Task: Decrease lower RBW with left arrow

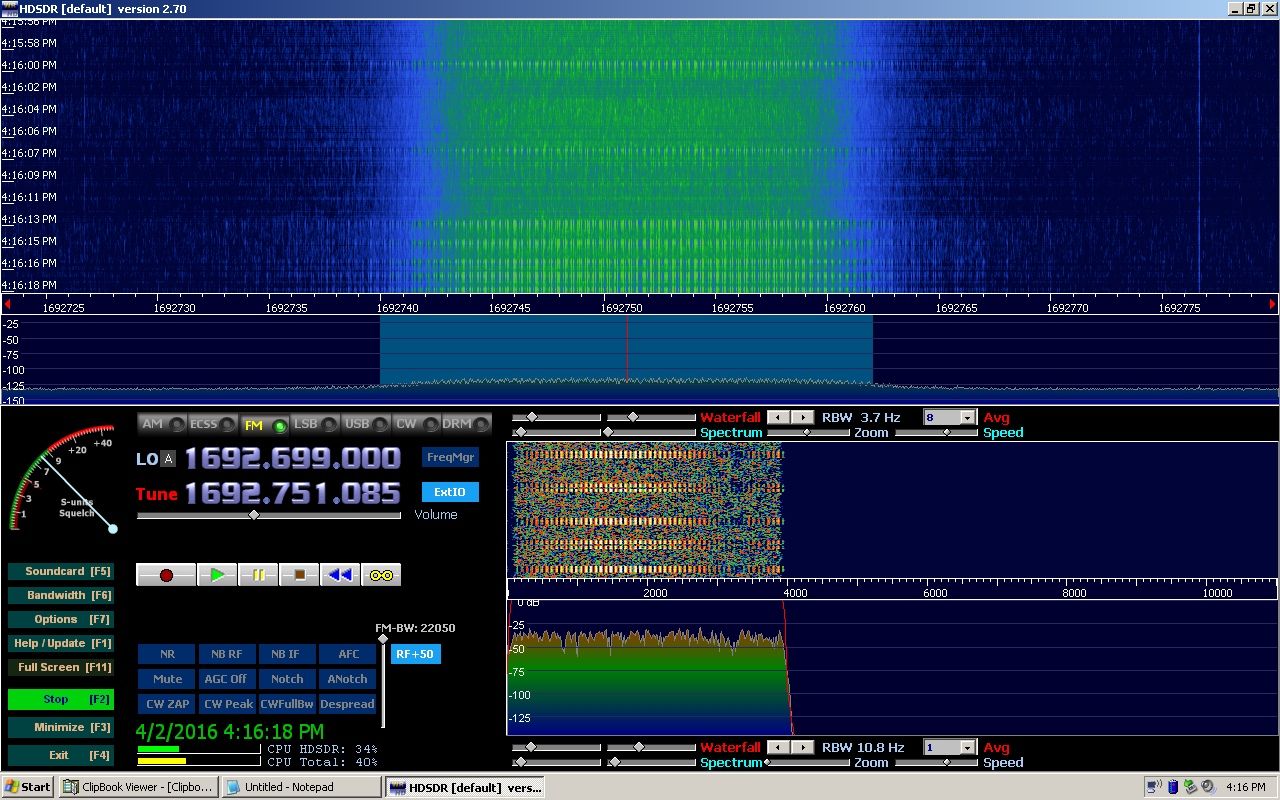Action: tap(779, 747)
